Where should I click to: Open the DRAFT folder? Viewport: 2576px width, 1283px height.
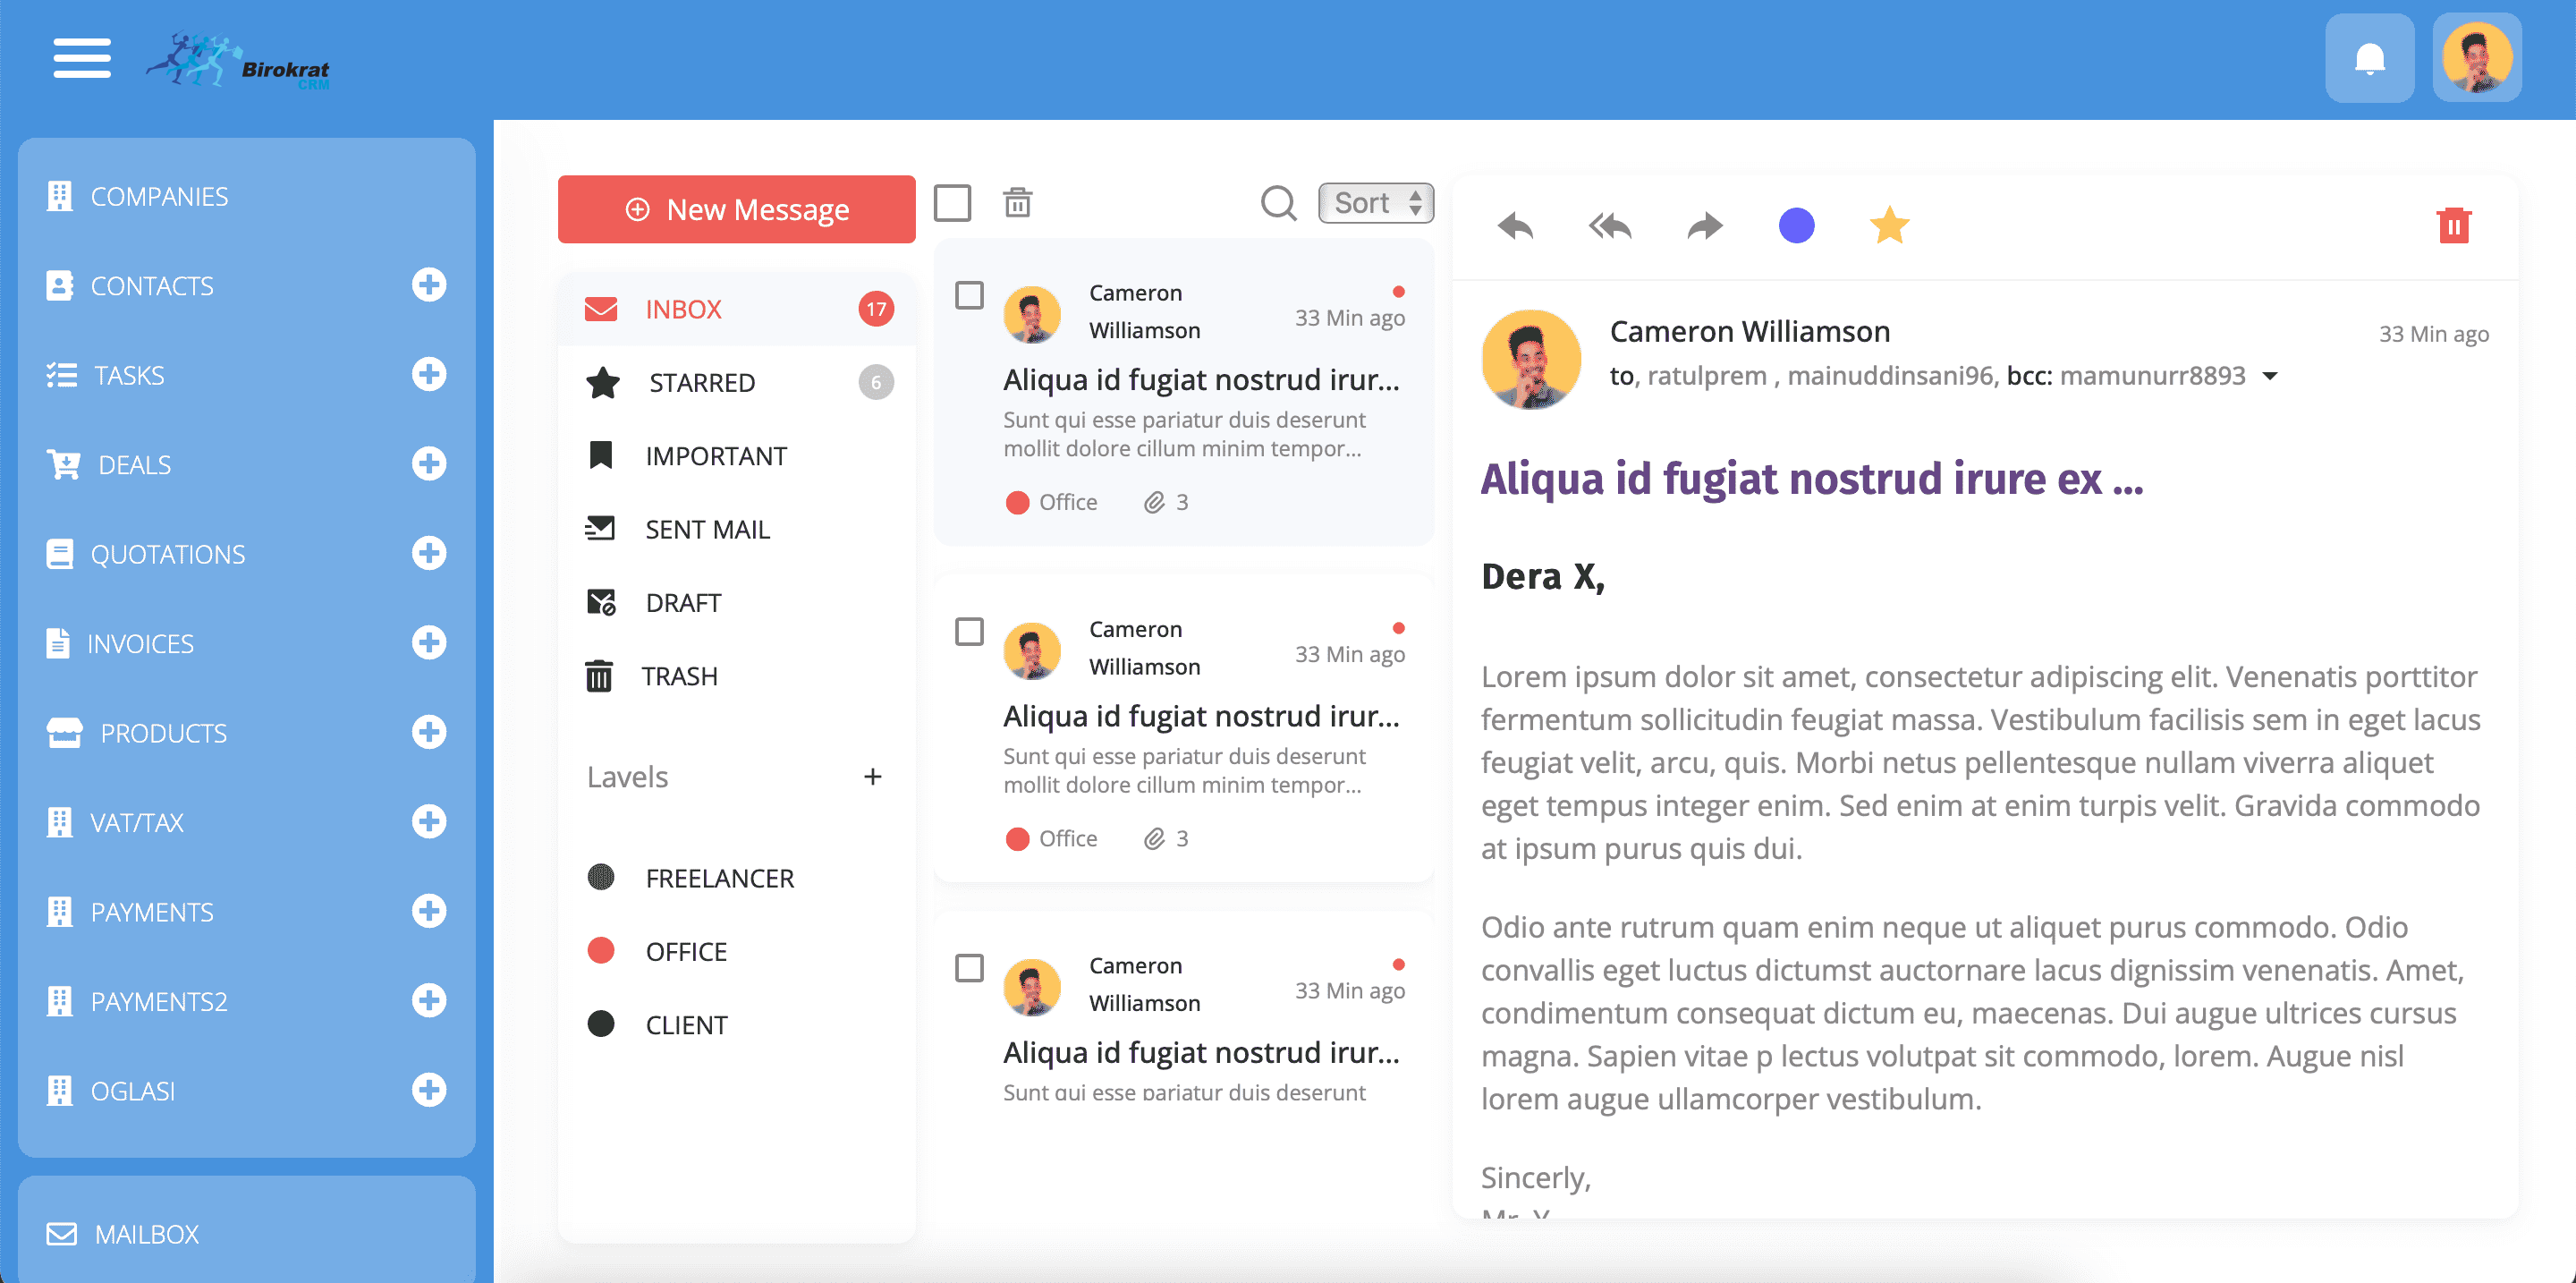pyautogui.click(x=736, y=602)
